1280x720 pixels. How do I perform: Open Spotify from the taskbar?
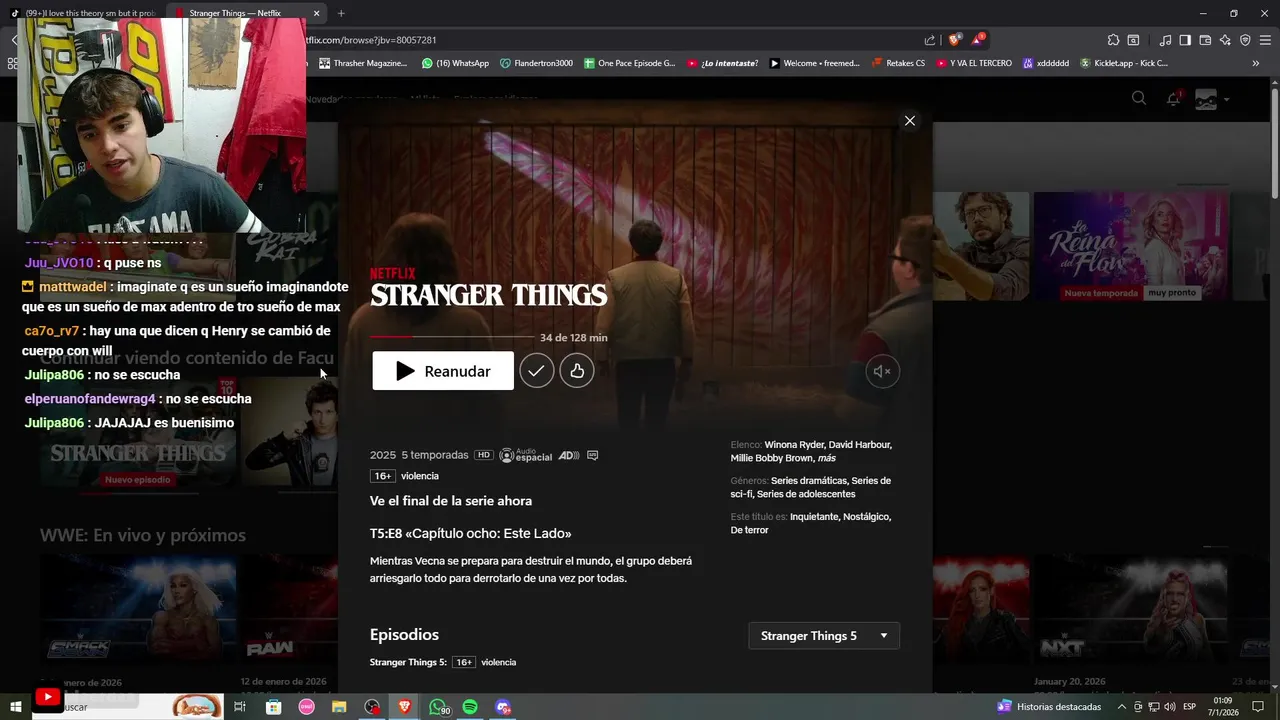coord(470,707)
